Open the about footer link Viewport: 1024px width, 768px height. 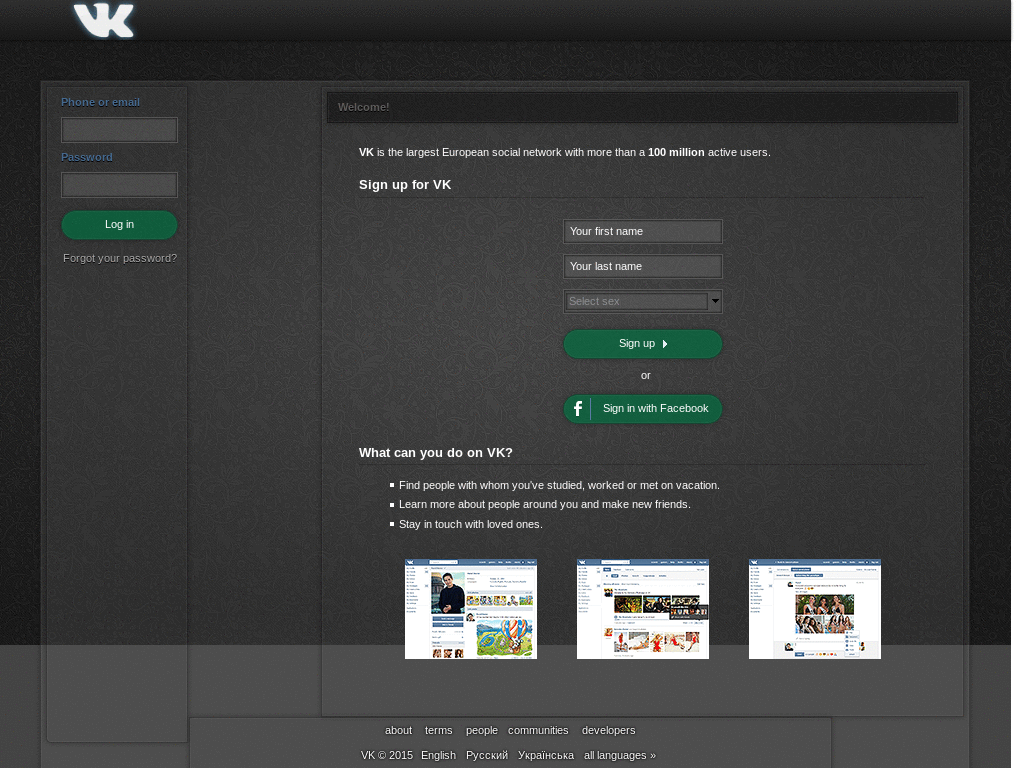point(398,731)
